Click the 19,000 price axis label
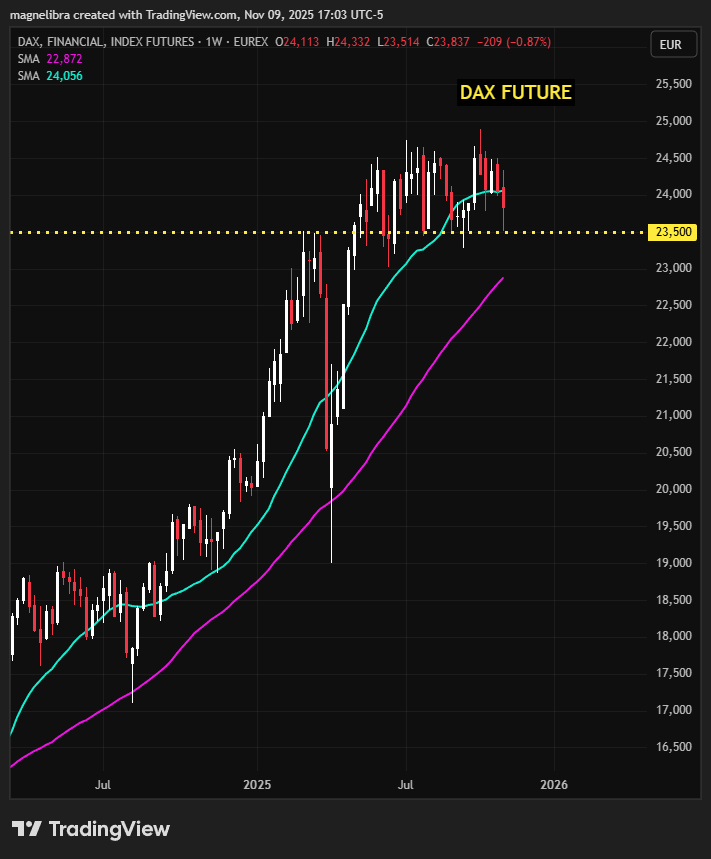Viewport: 711px width, 859px height. pyautogui.click(x=673, y=563)
